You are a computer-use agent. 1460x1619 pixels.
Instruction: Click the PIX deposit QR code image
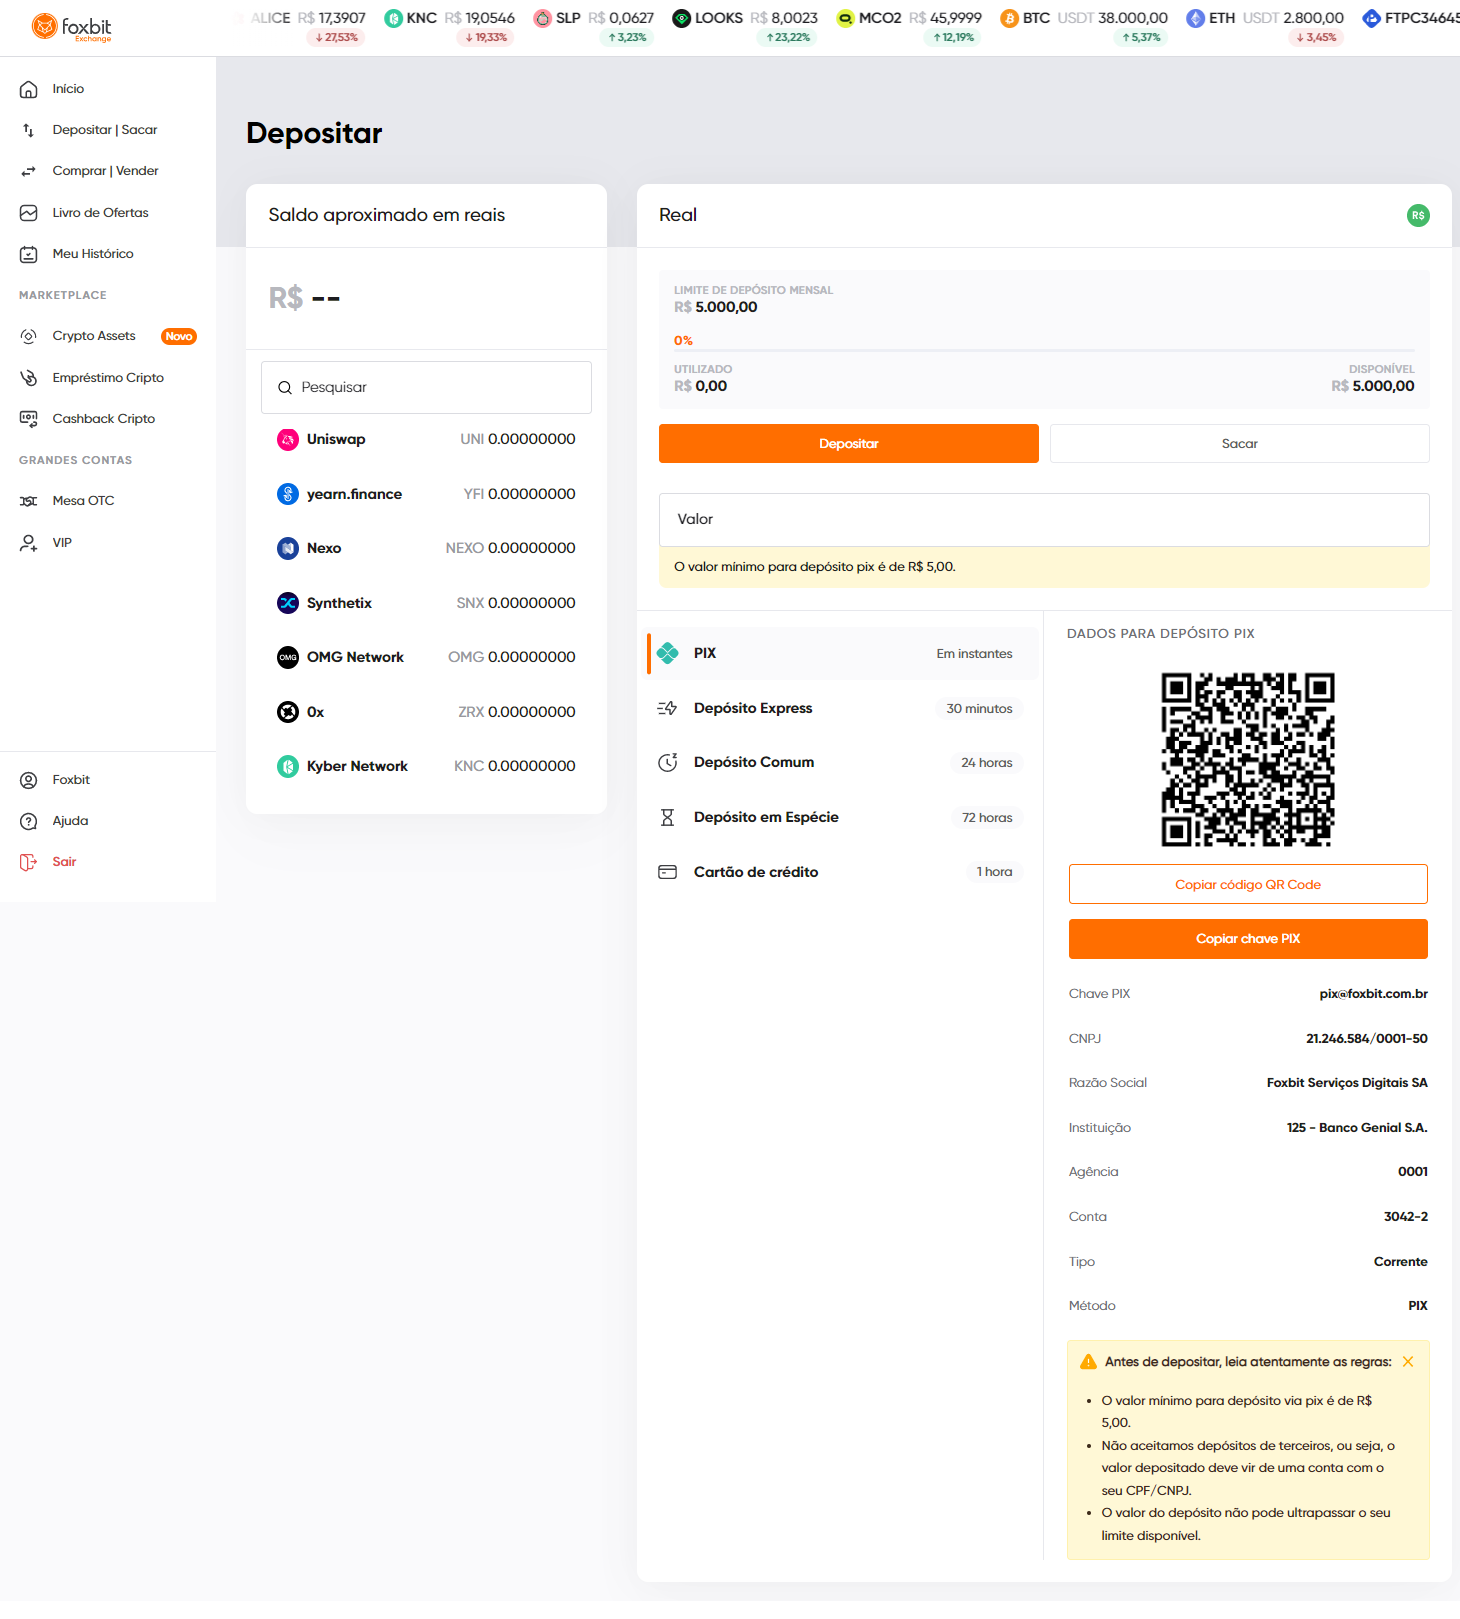click(x=1248, y=760)
